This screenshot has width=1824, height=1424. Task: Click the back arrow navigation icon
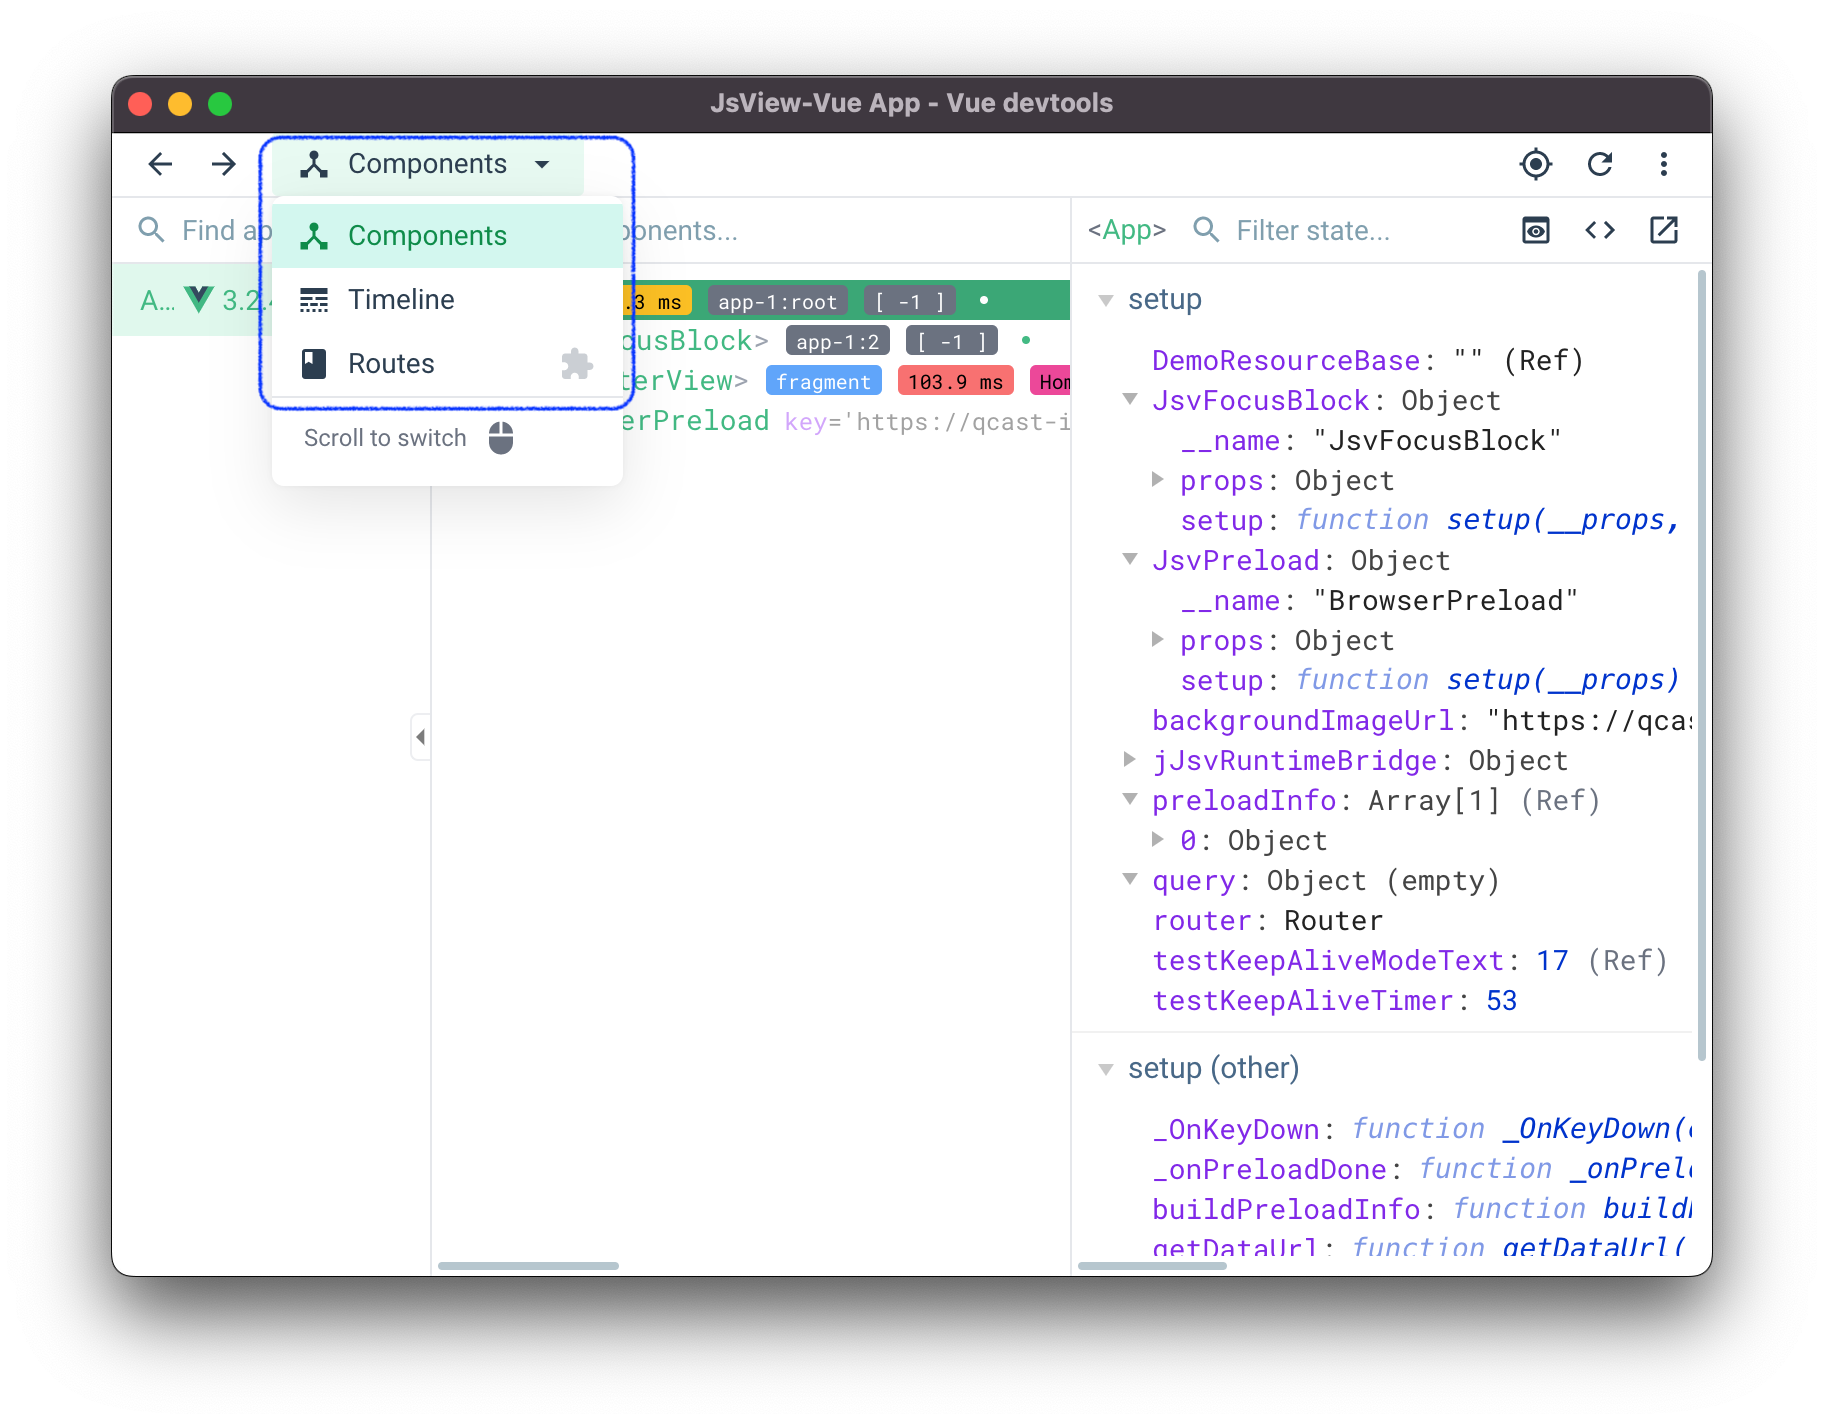tap(160, 164)
